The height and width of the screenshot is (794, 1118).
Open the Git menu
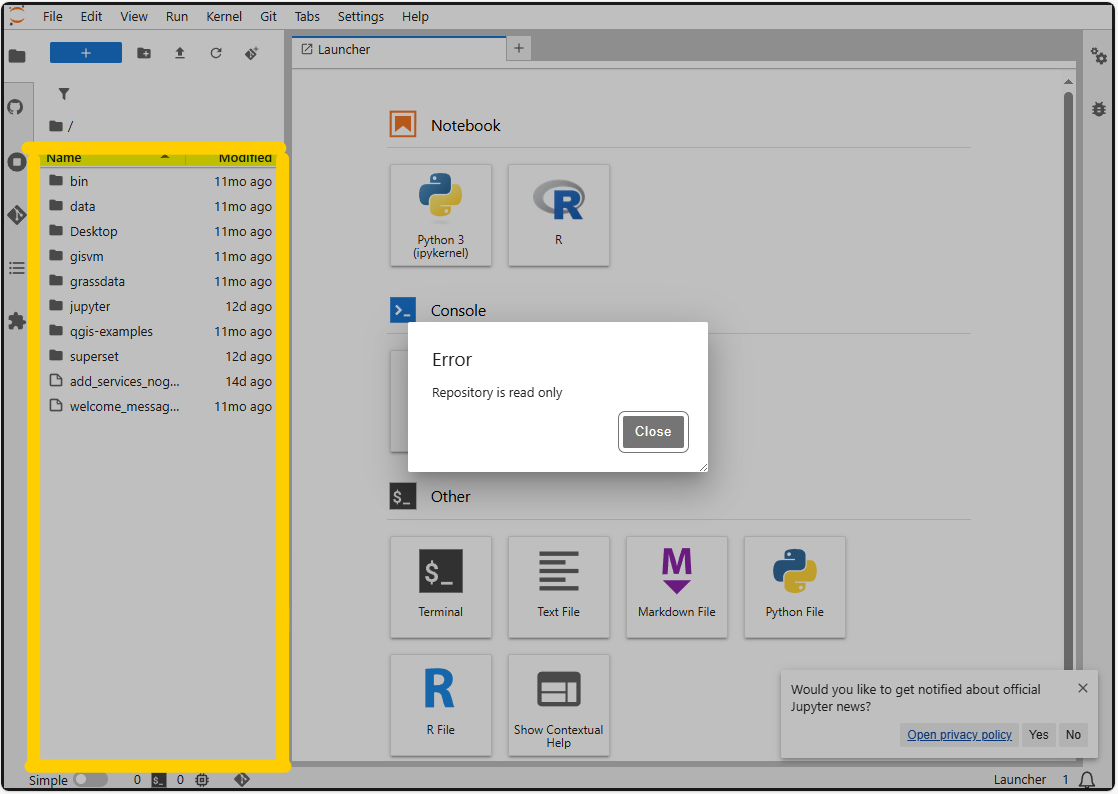coord(268,16)
